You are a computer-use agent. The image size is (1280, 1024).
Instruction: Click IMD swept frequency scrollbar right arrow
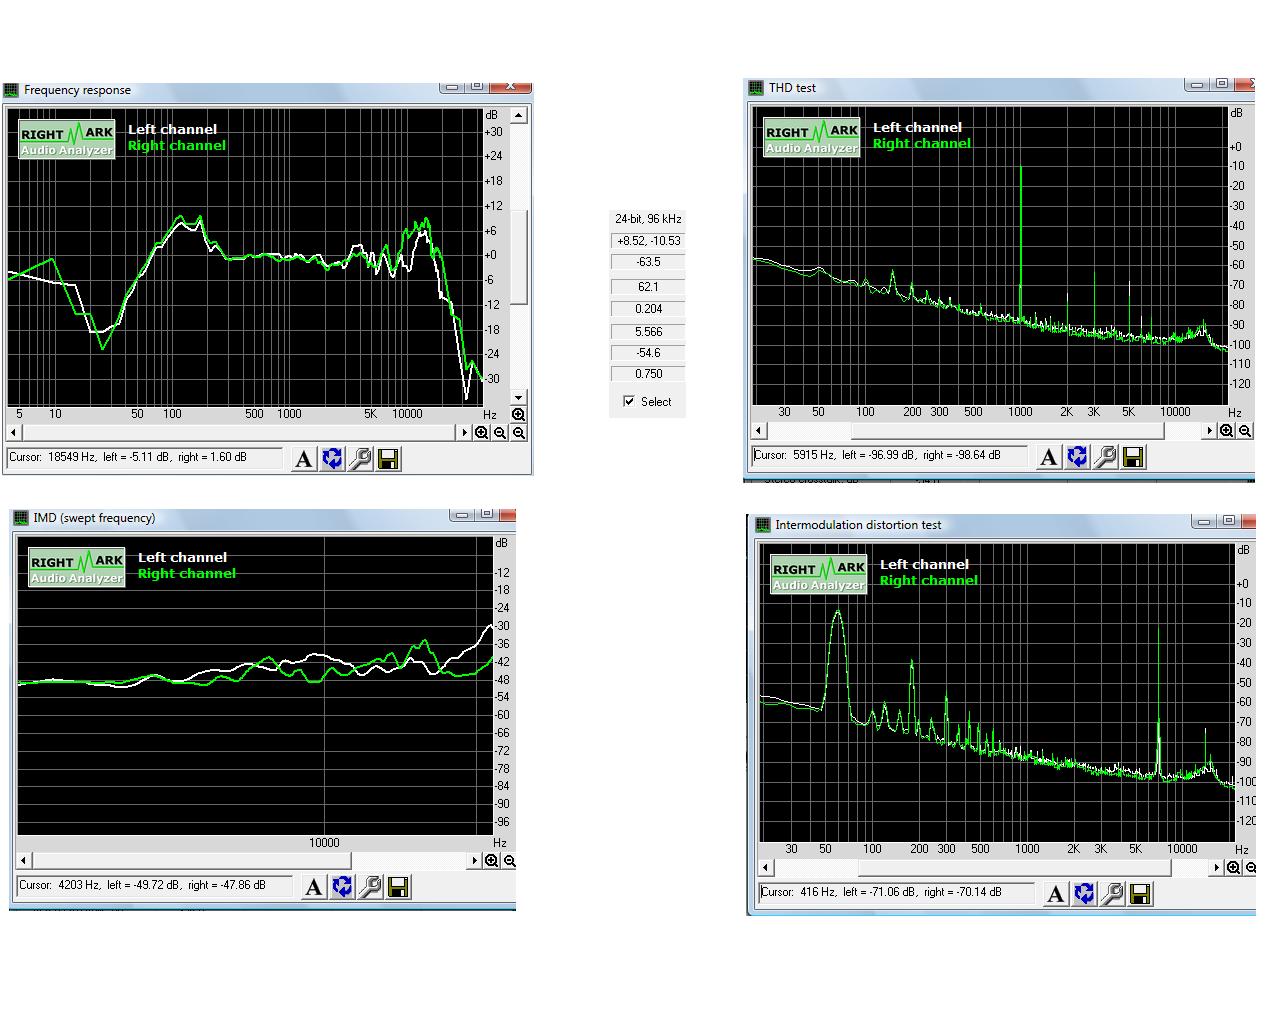coord(475,861)
